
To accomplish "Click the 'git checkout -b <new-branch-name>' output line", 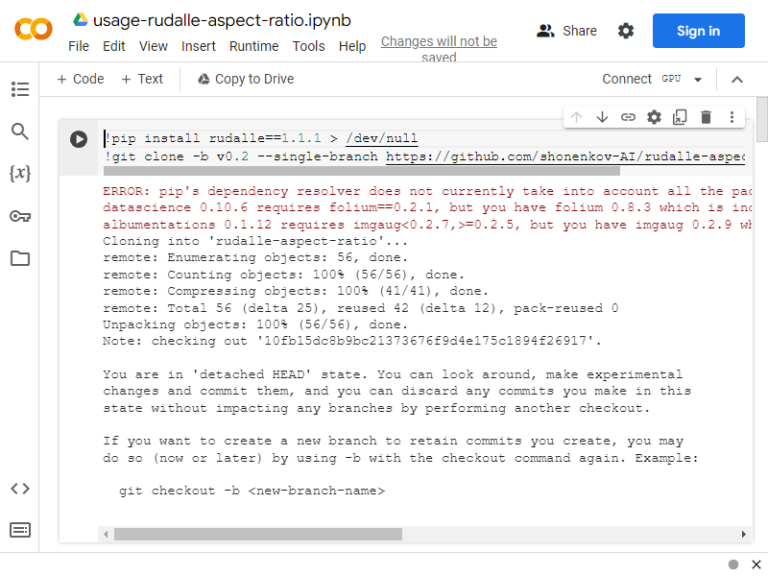I will pos(252,491).
